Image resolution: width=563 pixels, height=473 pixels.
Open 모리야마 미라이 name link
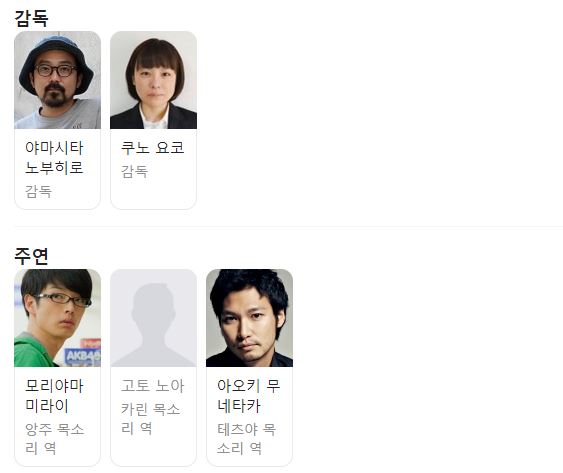[x=54, y=396]
